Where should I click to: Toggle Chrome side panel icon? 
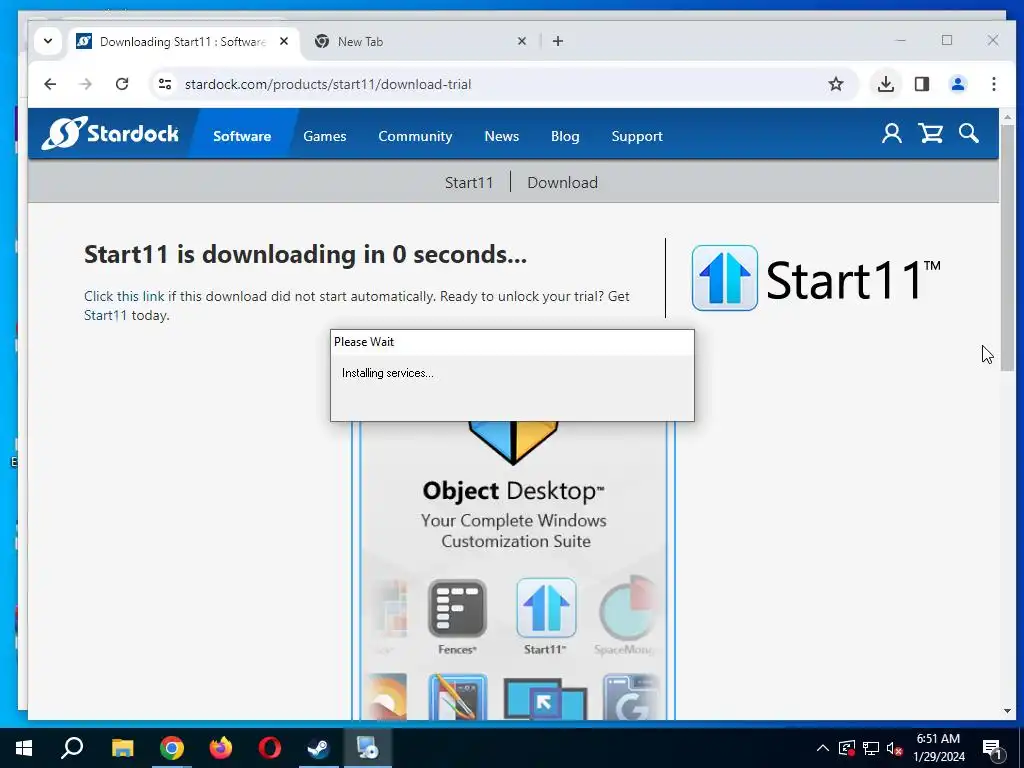pyautogui.click(x=921, y=84)
